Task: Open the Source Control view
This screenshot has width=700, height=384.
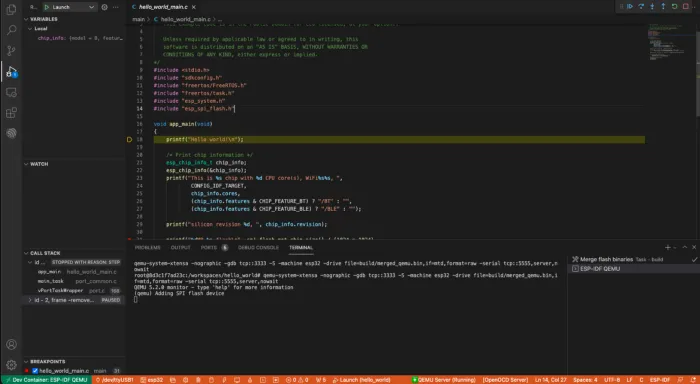Action: coord(11,50)
